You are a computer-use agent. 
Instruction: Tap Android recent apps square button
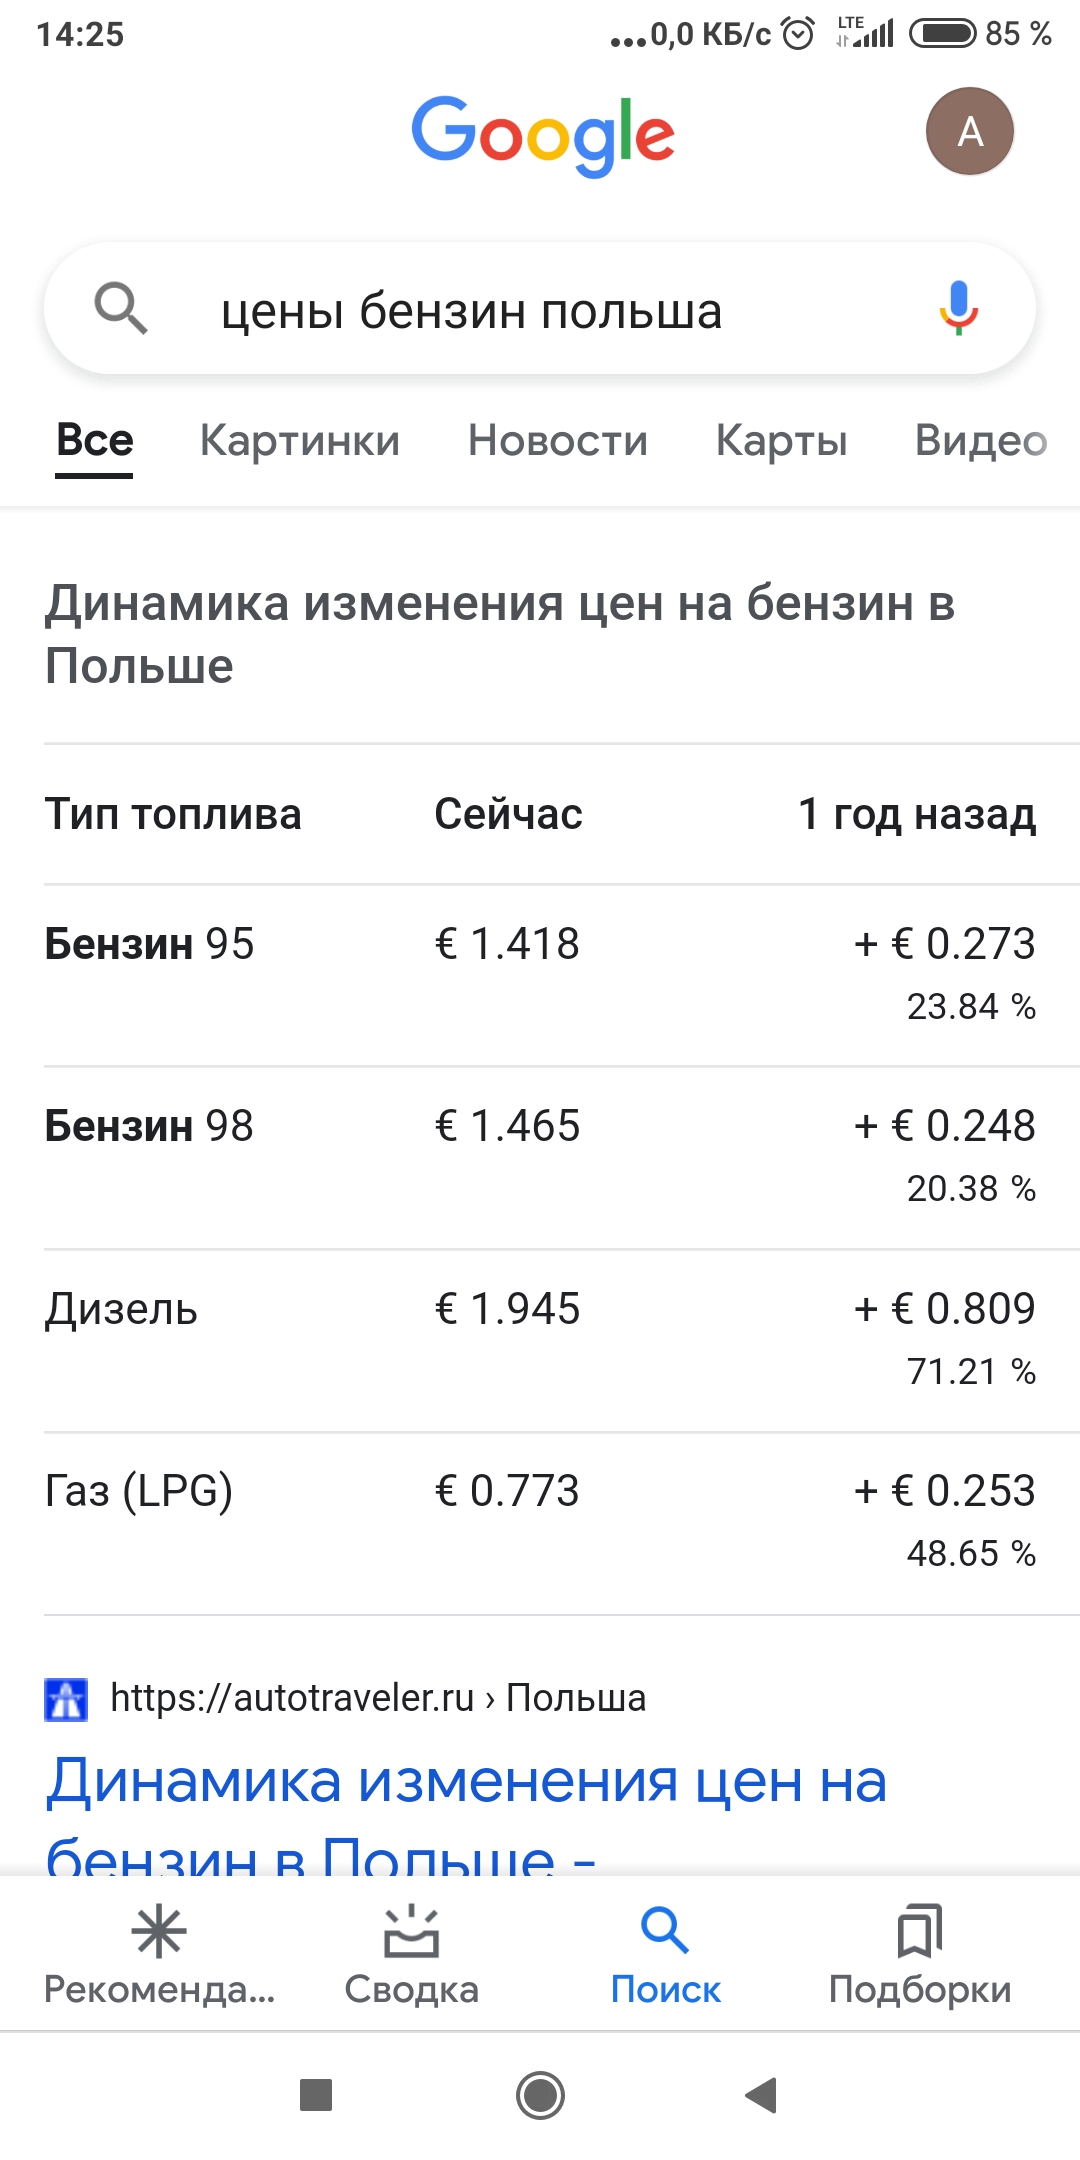[316, 2094]
